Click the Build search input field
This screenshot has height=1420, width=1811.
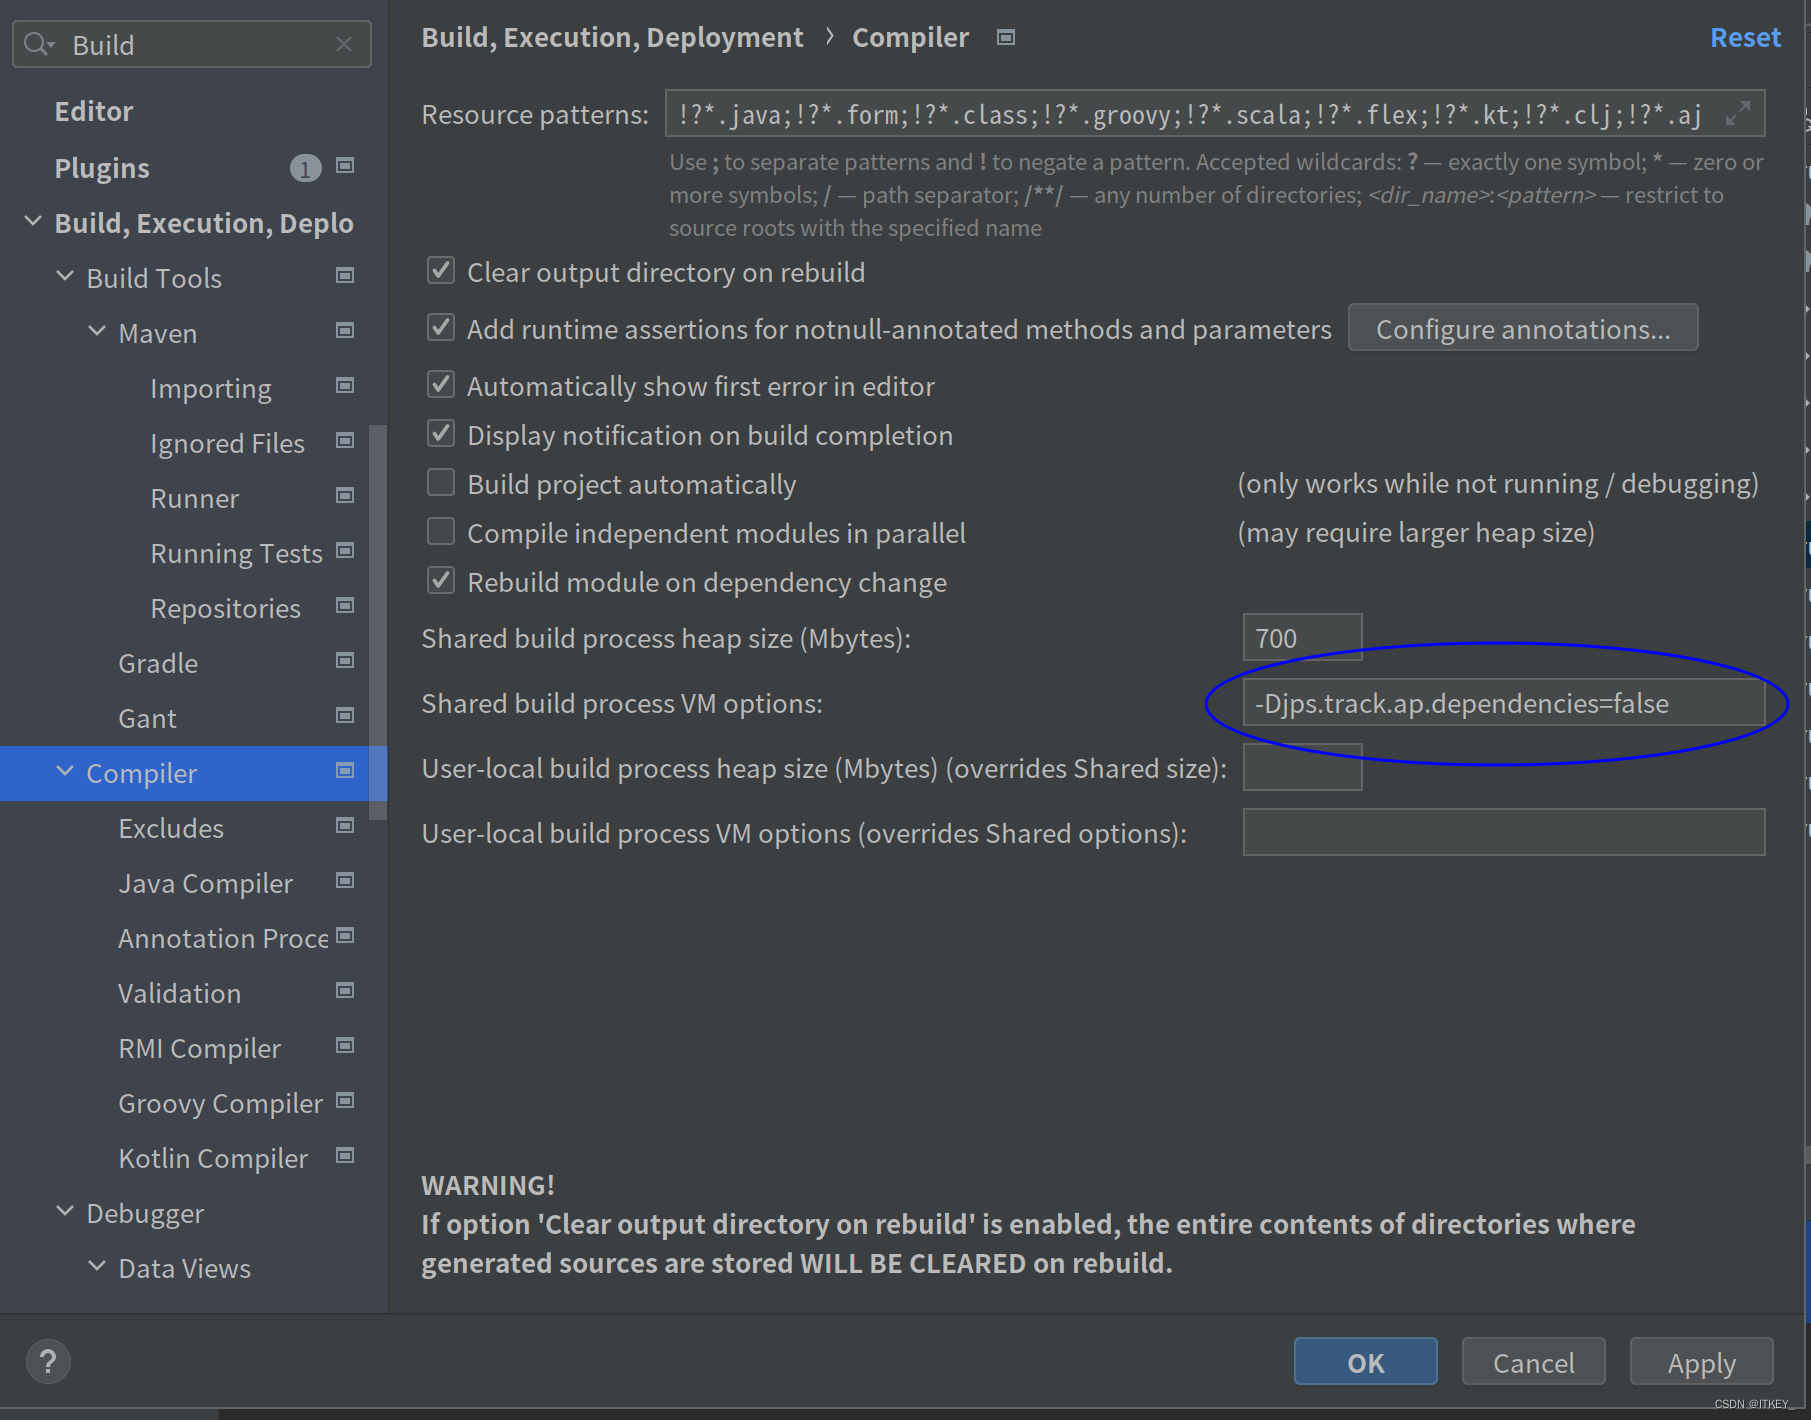(x=192, y=45)
